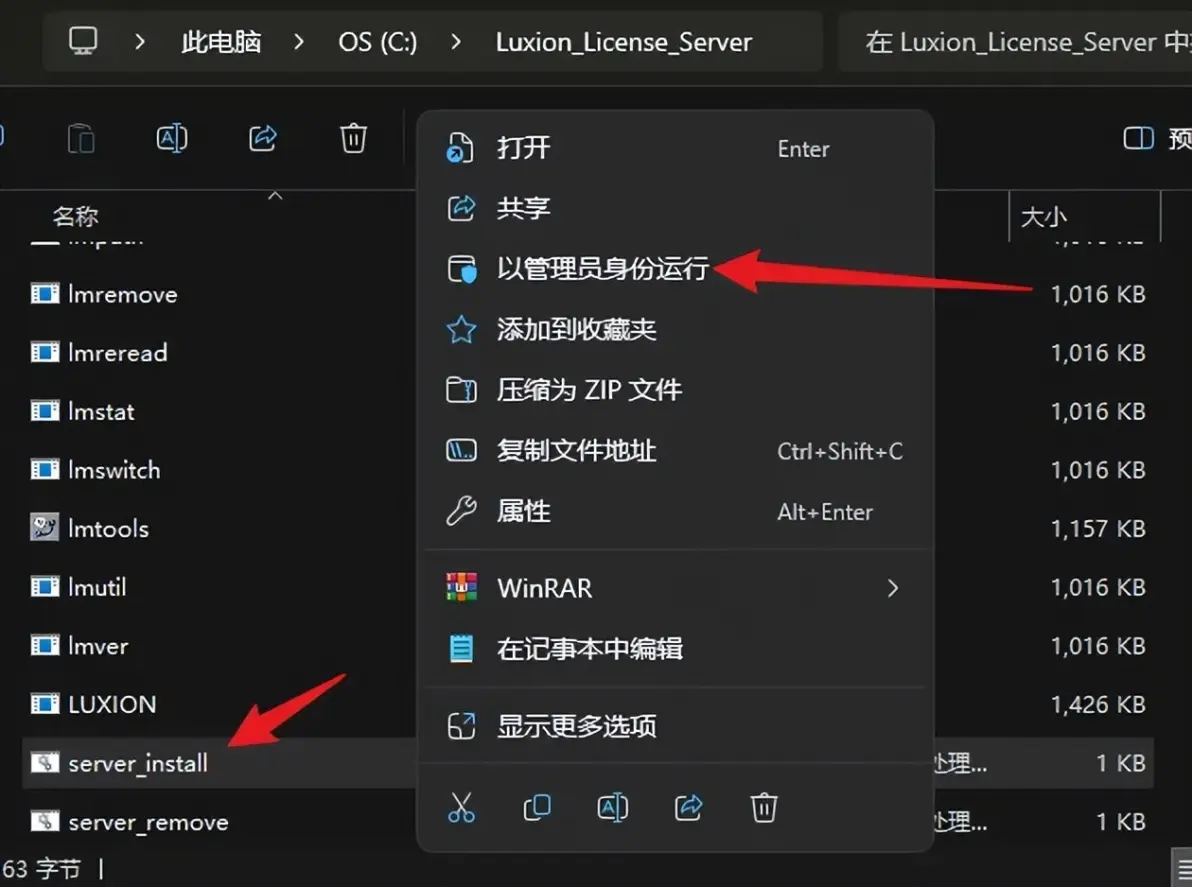This screenshot has width=1192, height=887.
Task: Click the search box for Luxion_License_Server
Action: 1016,42
